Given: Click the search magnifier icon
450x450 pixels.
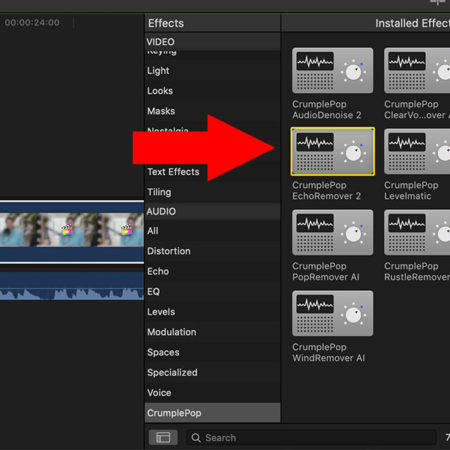Looking at the screenshot, I should coord(196,438).
